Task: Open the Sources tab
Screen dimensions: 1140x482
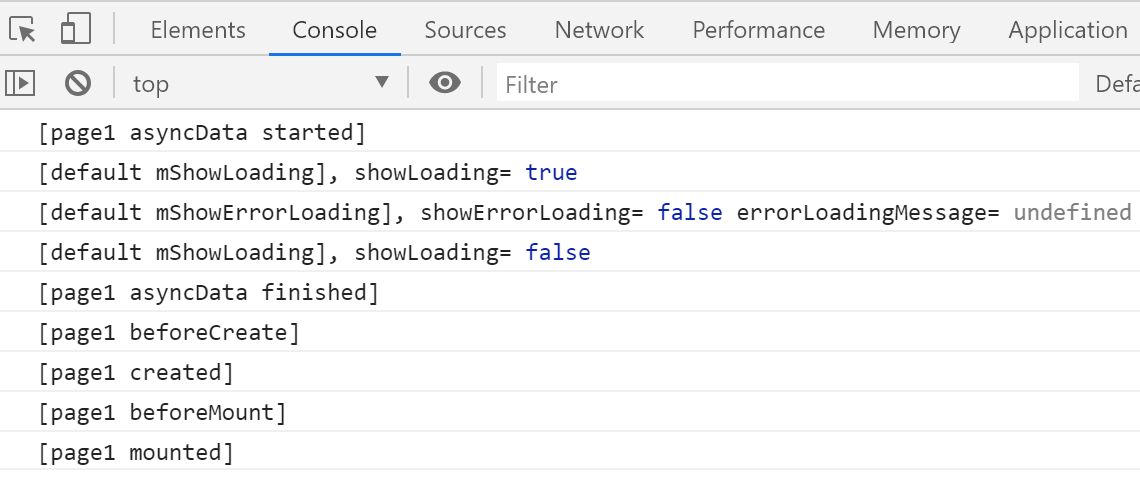Action: 465,30
